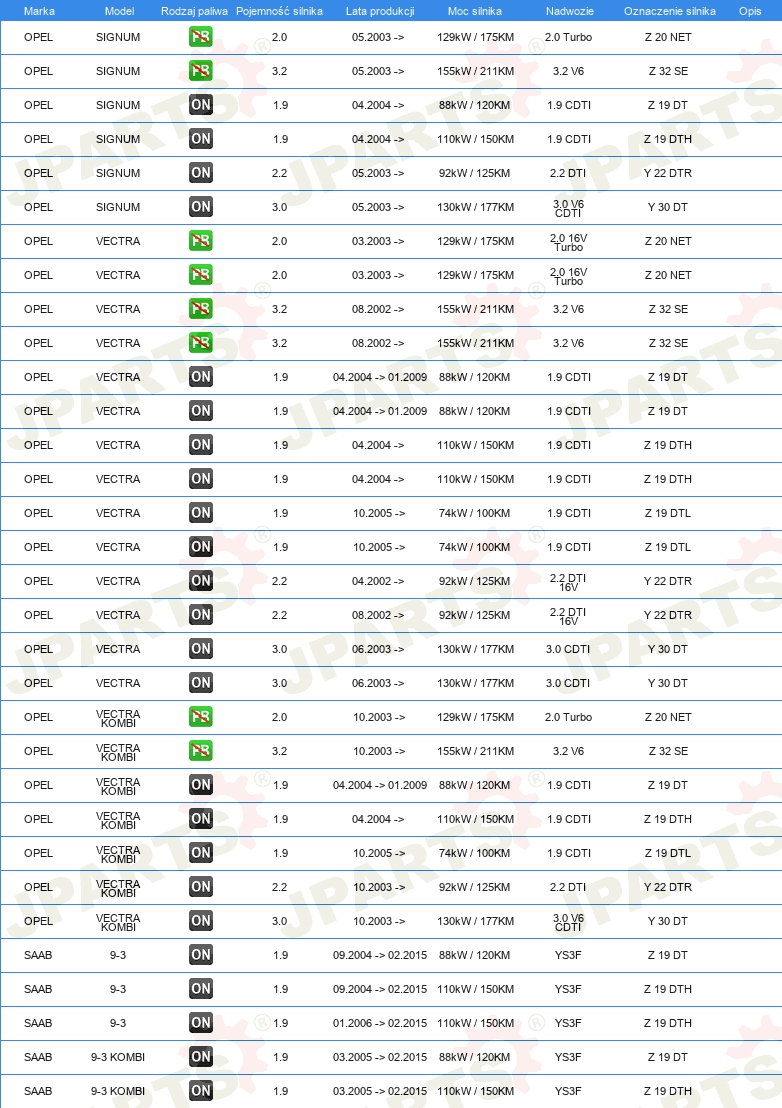Click diesel icon in VECTRA KOMBI Z 19 DT row
The image size is (782, 1108).
click(x=201, y=784)
